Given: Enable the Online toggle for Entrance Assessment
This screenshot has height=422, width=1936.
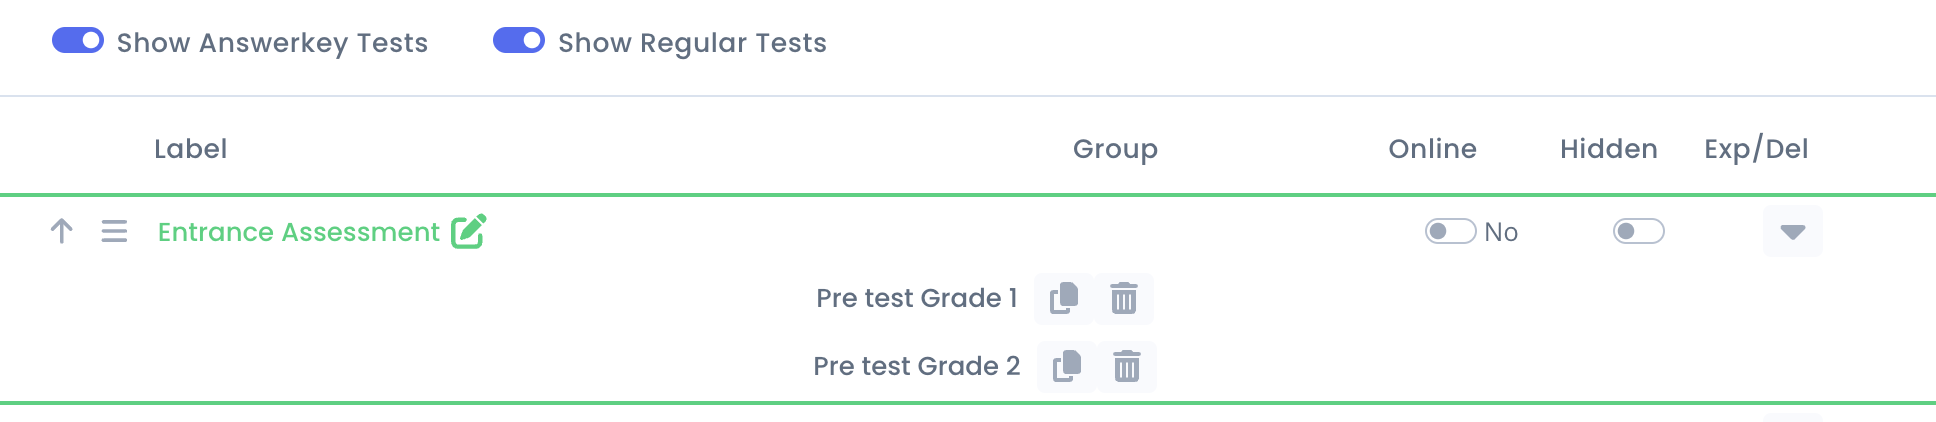Looking at the screenshot, I should [x=1450, y=231].
